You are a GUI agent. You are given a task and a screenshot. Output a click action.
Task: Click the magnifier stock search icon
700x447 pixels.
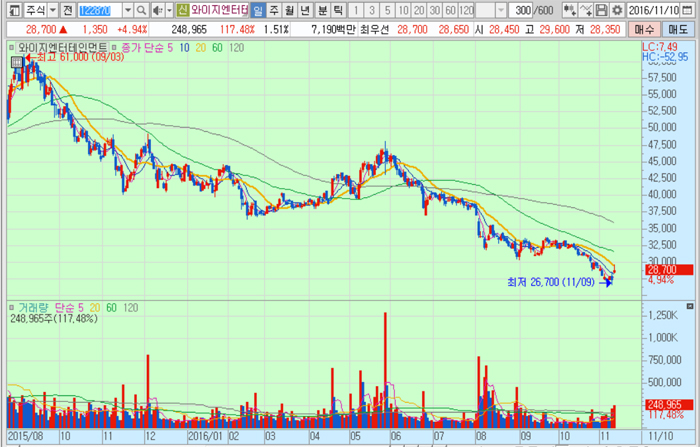[x=142, y=10]
